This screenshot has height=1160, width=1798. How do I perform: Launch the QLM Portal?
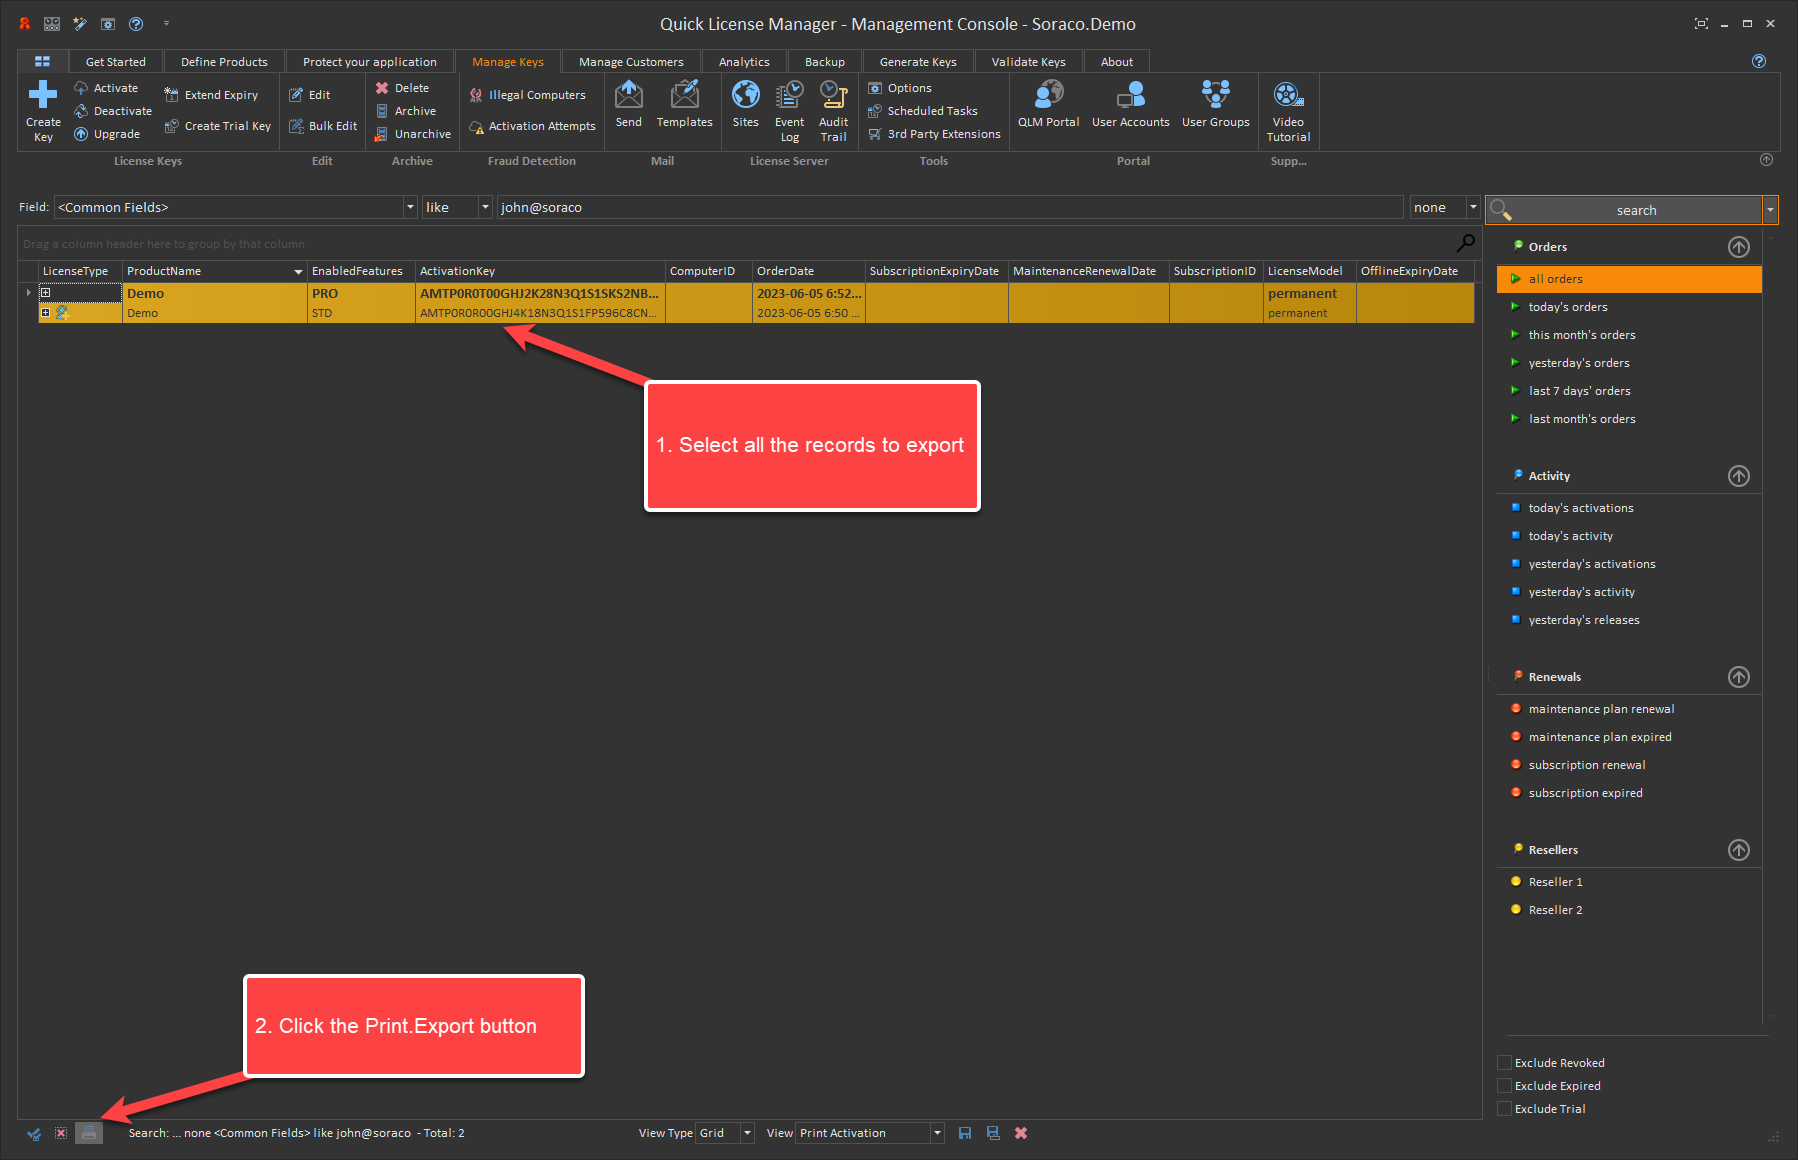tap(1049, 104)
